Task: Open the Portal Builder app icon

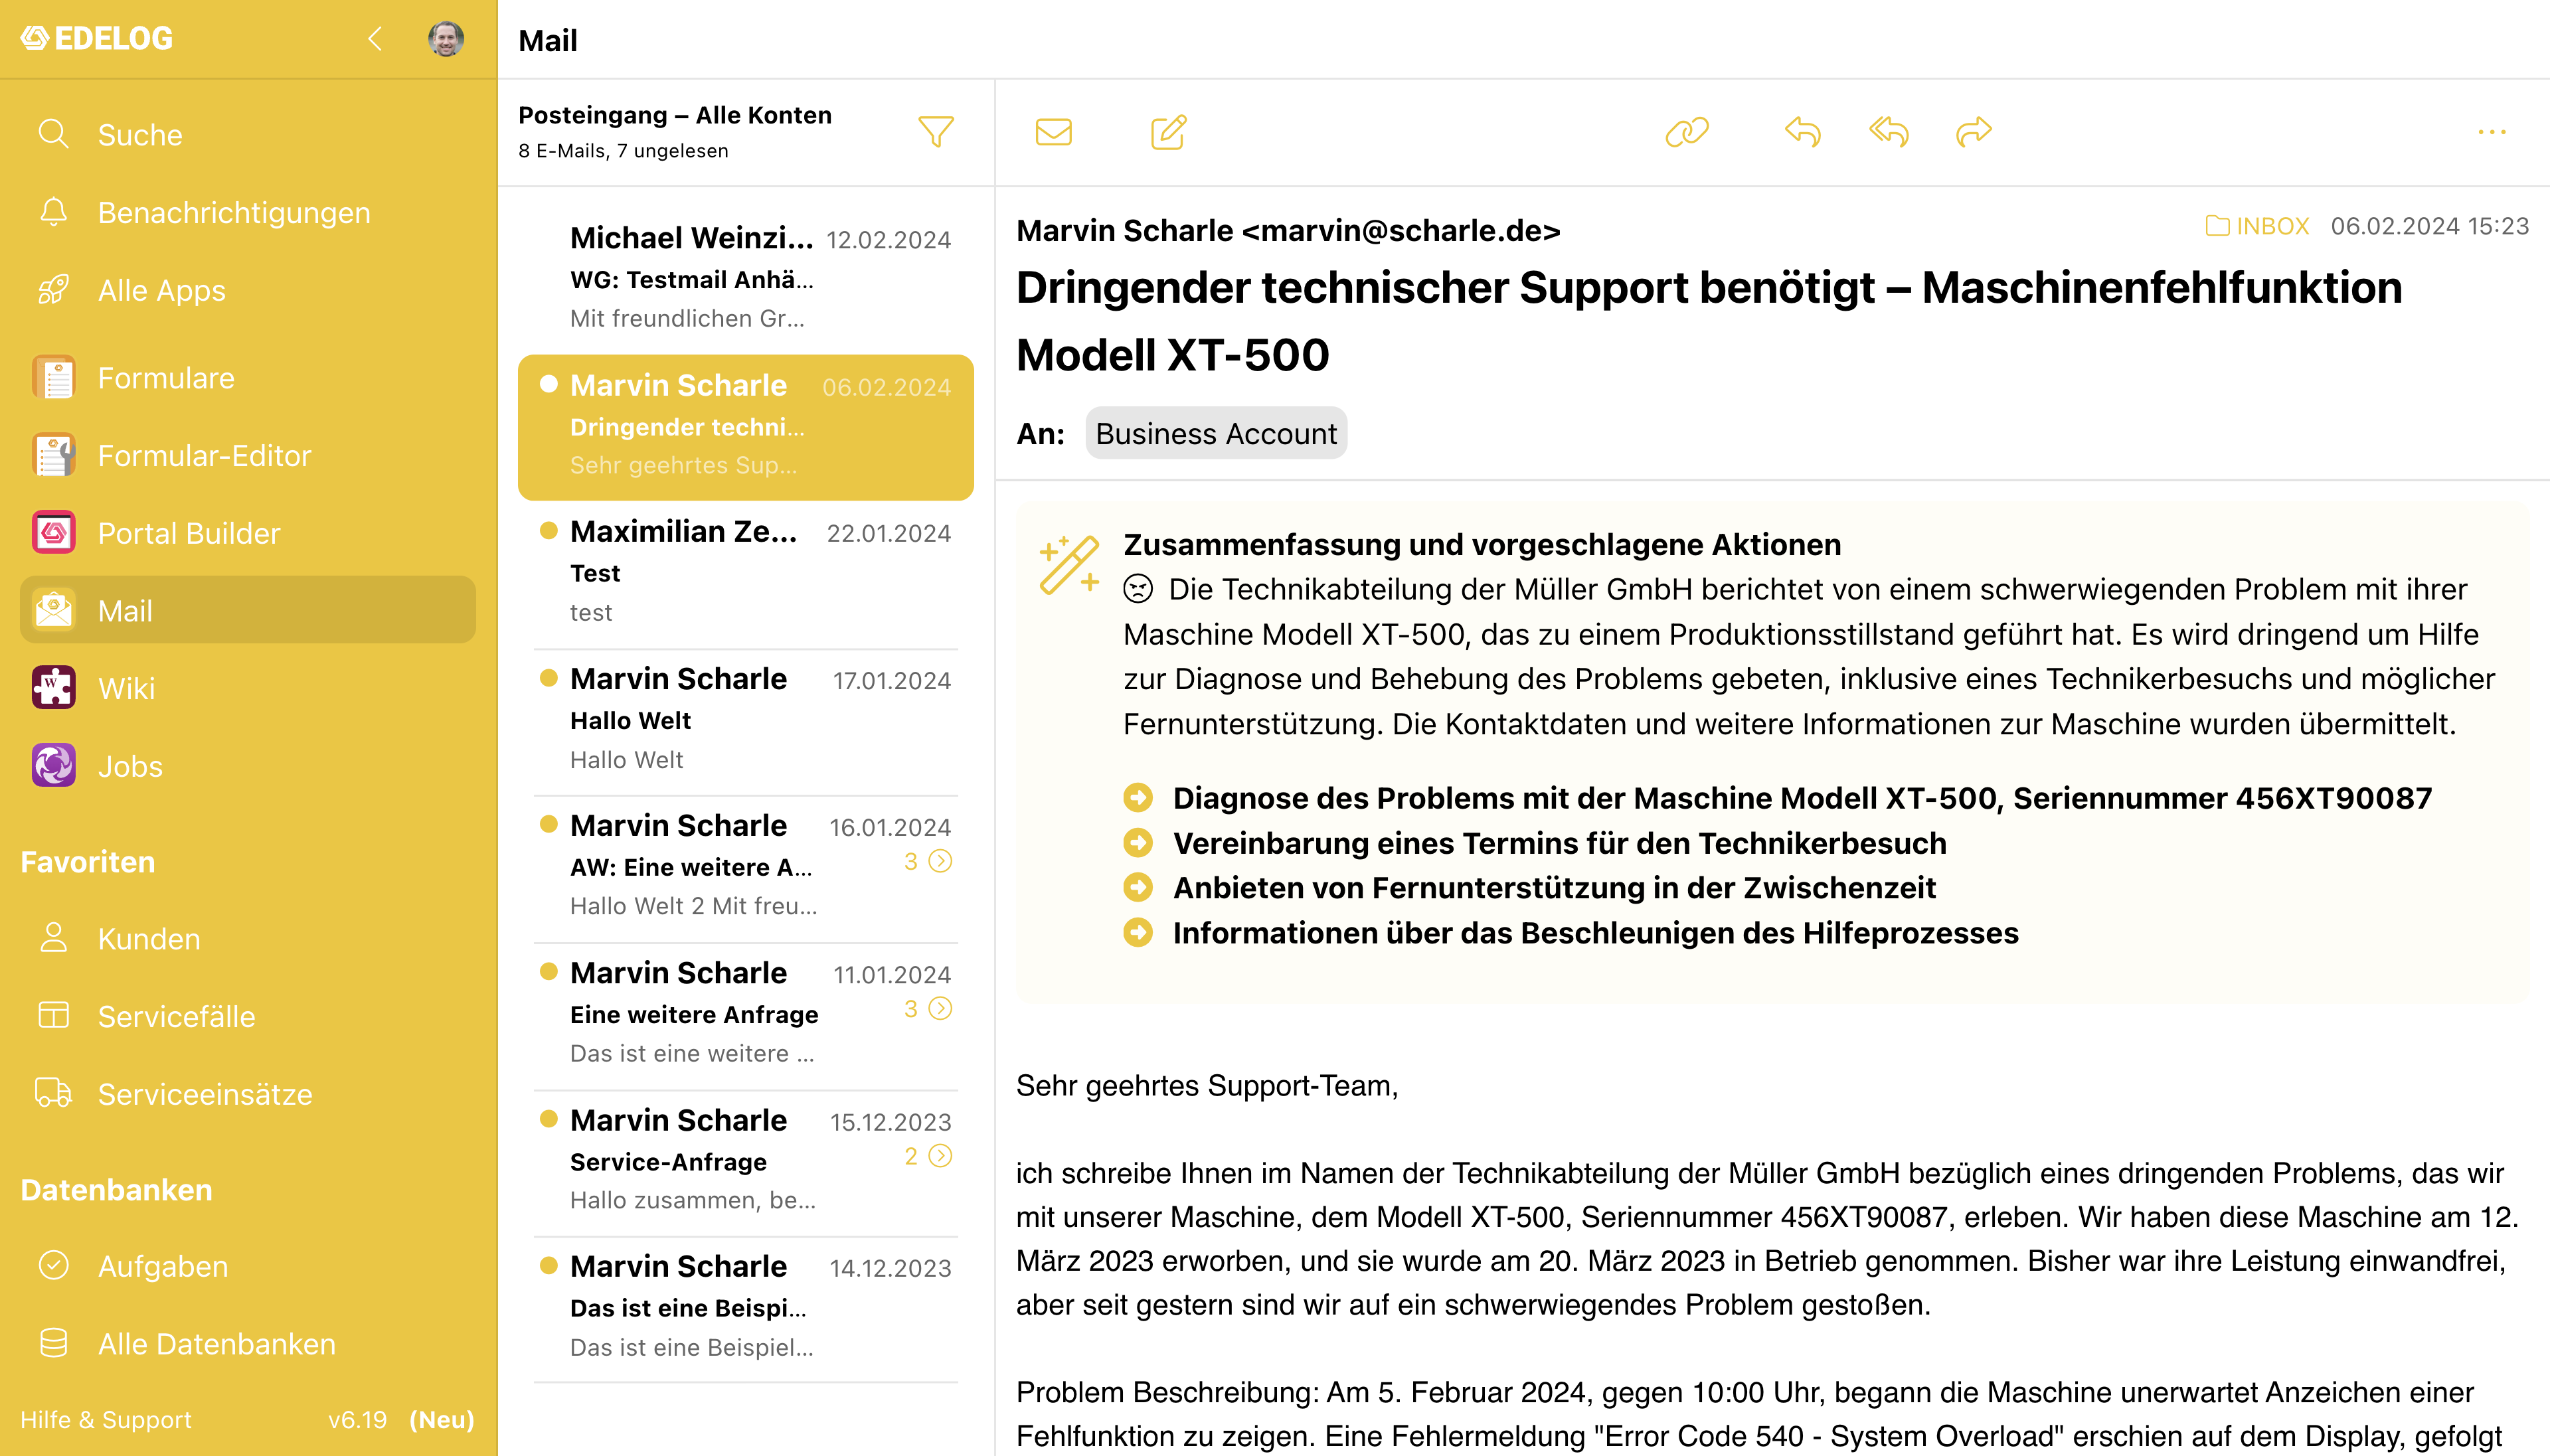Action: [54, 533]
